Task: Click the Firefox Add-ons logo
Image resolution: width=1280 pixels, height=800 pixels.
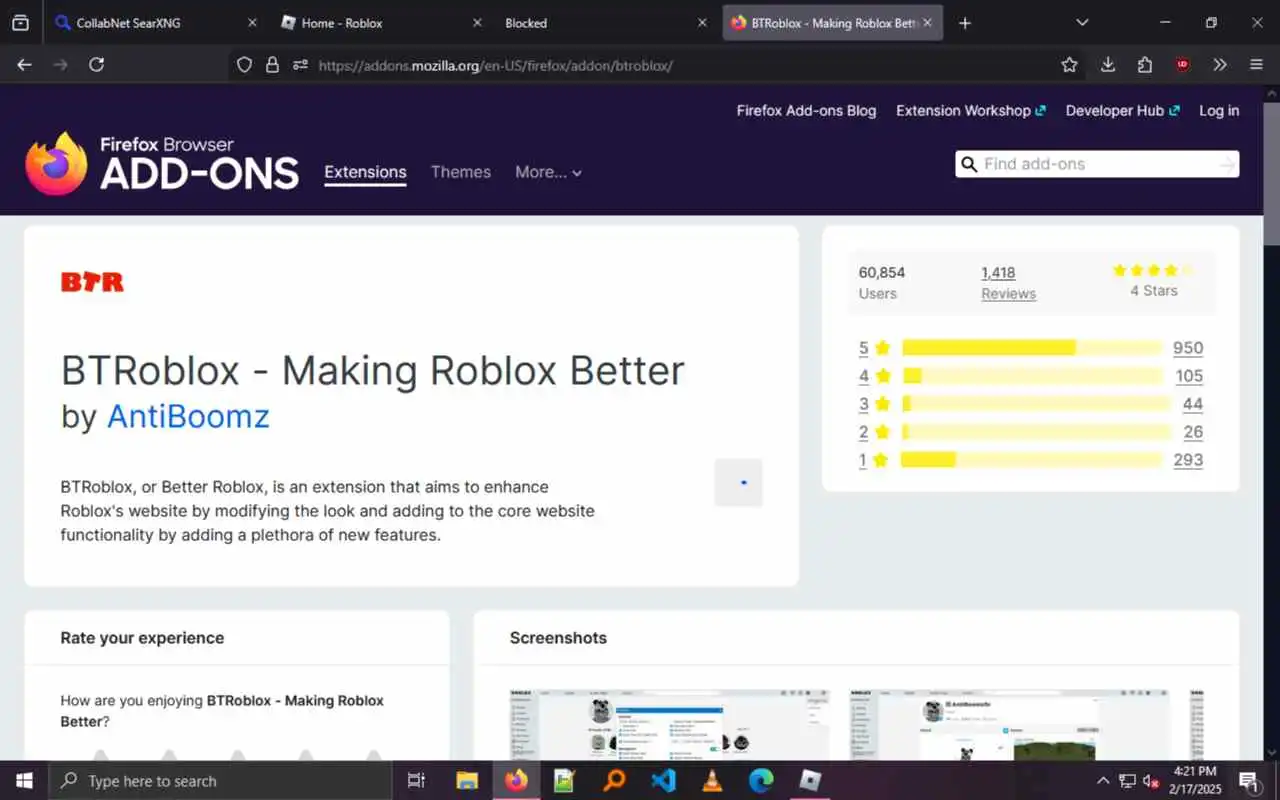Action: pyautogui.click(x=162, y=163)
